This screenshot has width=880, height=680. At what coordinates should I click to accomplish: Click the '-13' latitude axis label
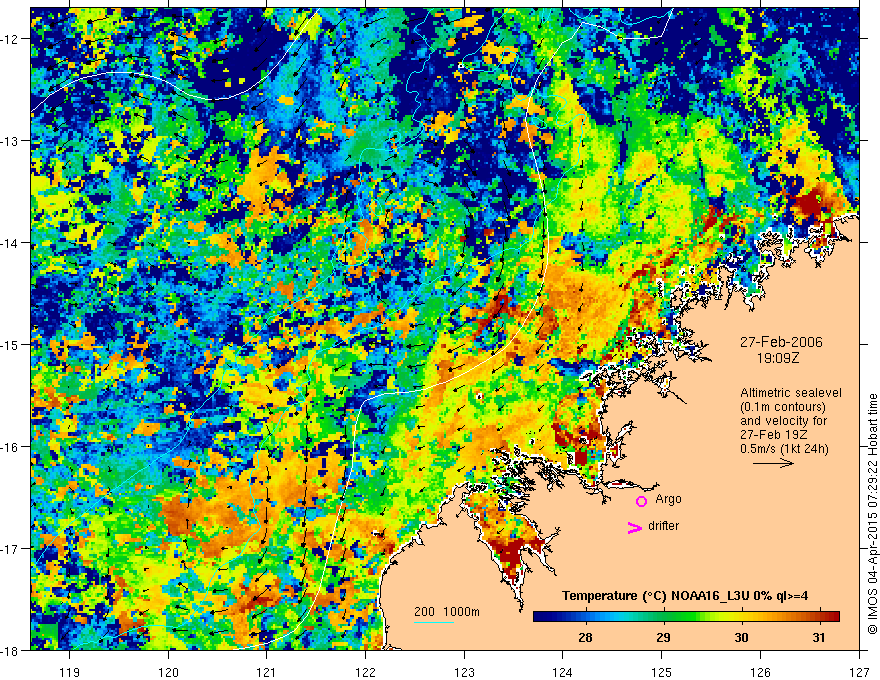[11, 141]
